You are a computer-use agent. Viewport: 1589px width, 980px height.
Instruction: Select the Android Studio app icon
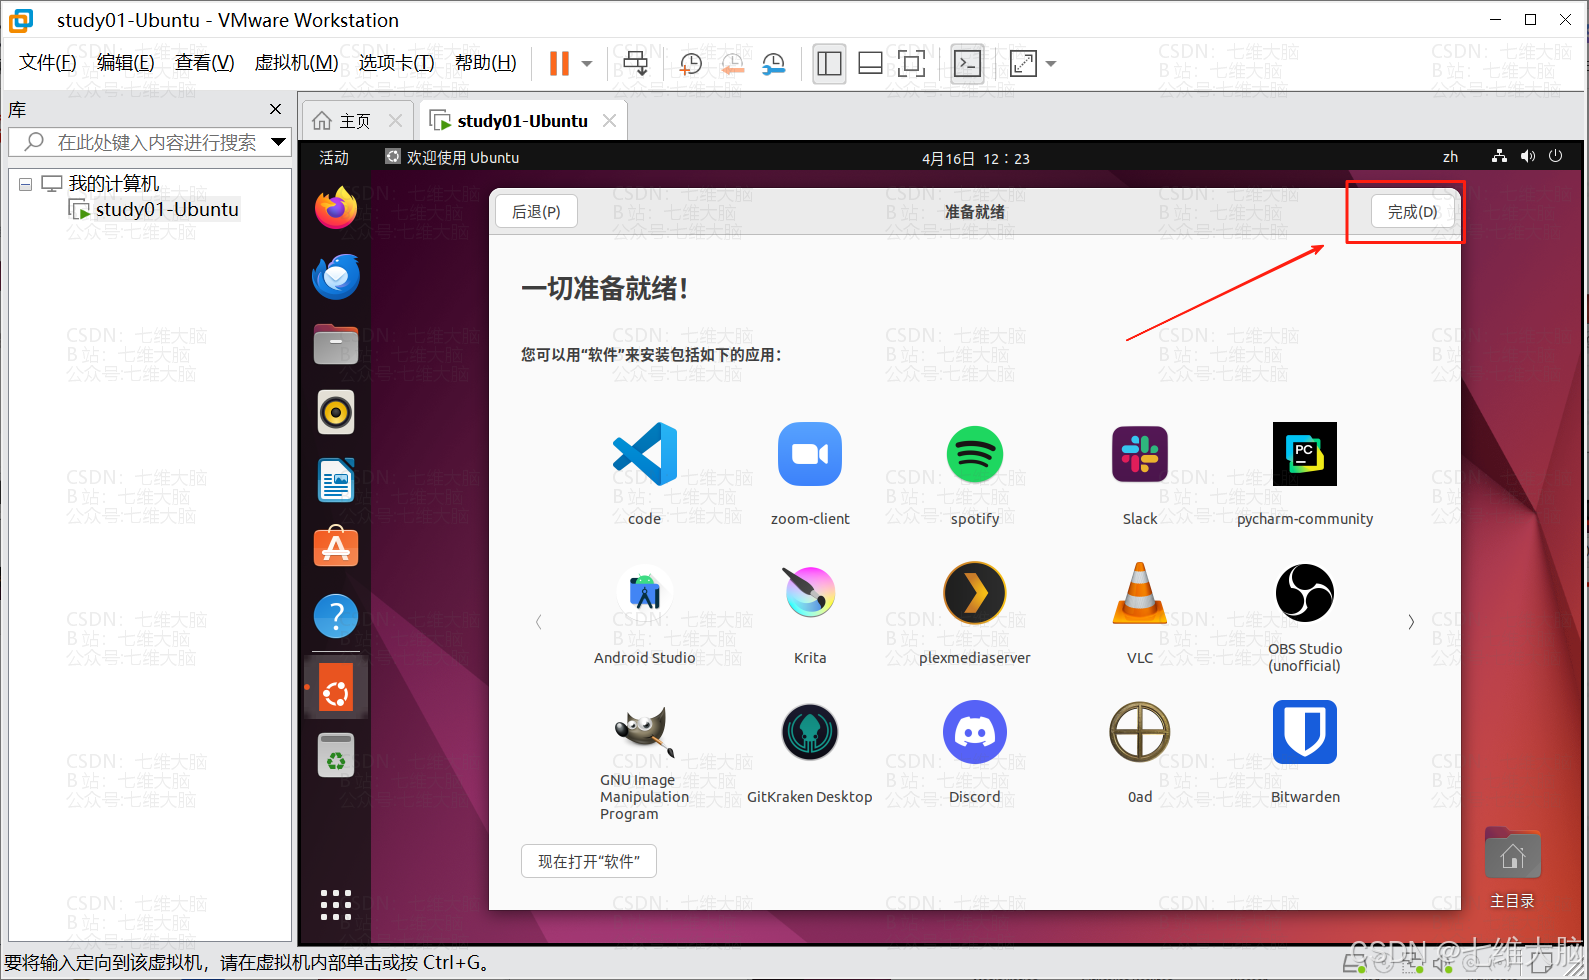coord(645,594)
